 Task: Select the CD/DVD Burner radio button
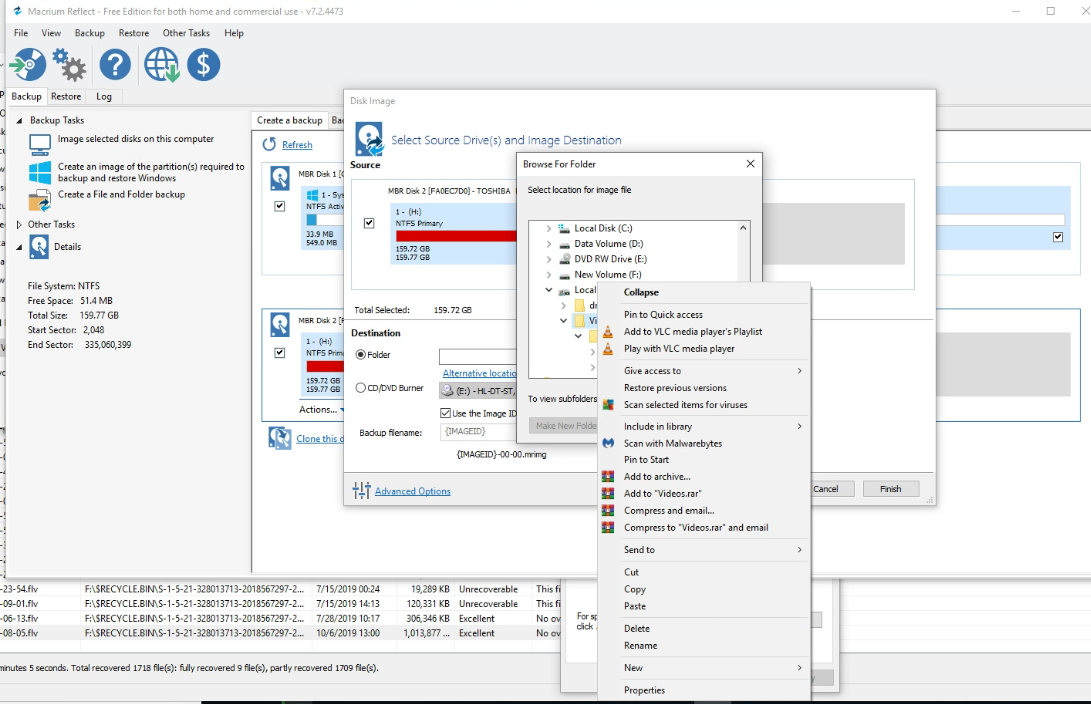[360, 387]
